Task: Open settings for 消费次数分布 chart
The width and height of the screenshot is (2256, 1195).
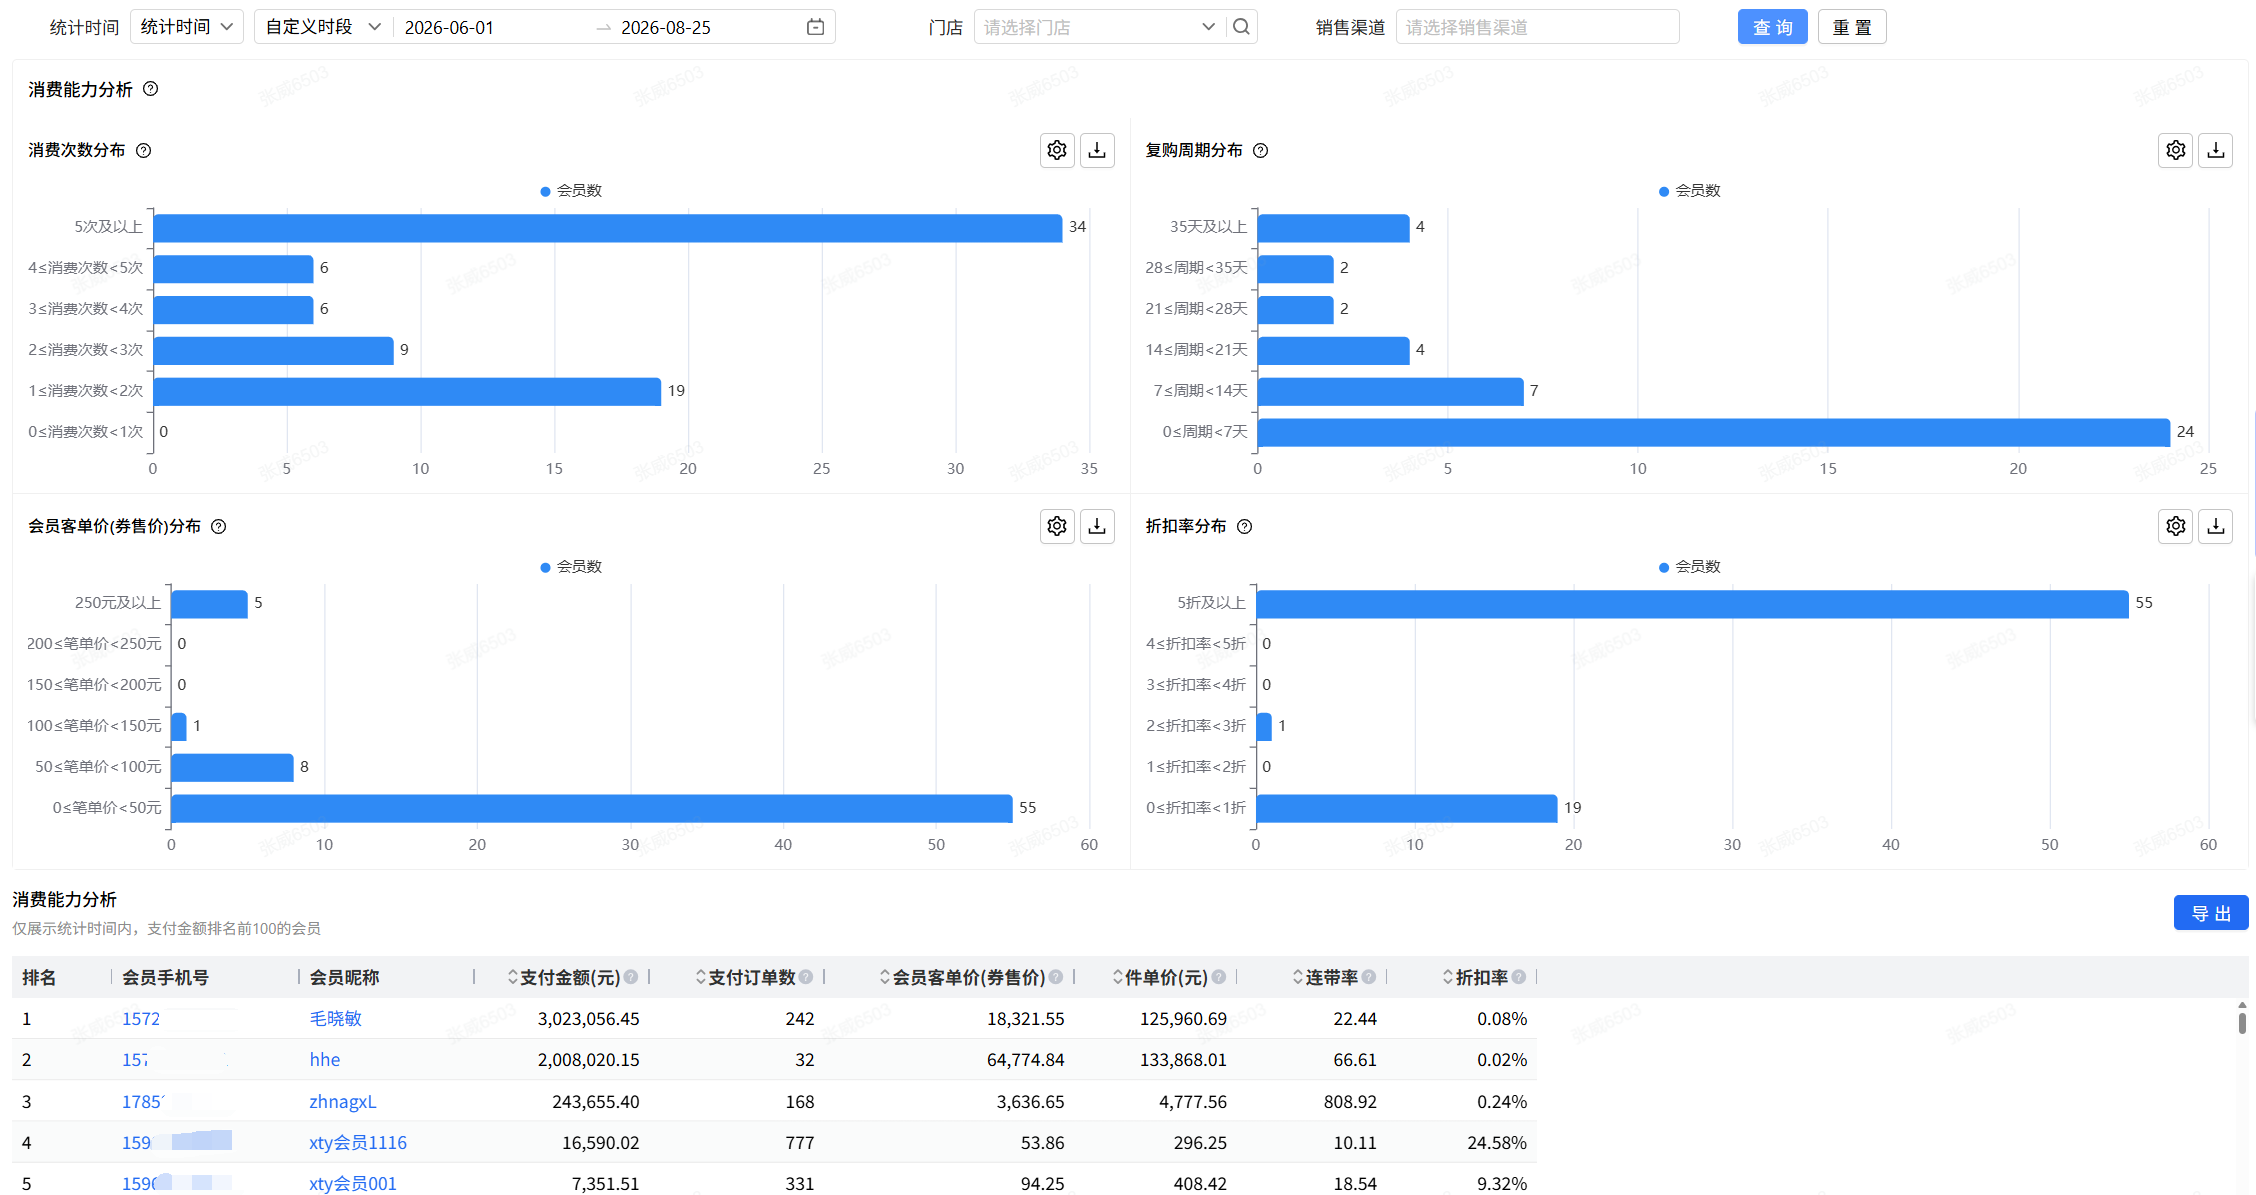Action: (1057, 150)
